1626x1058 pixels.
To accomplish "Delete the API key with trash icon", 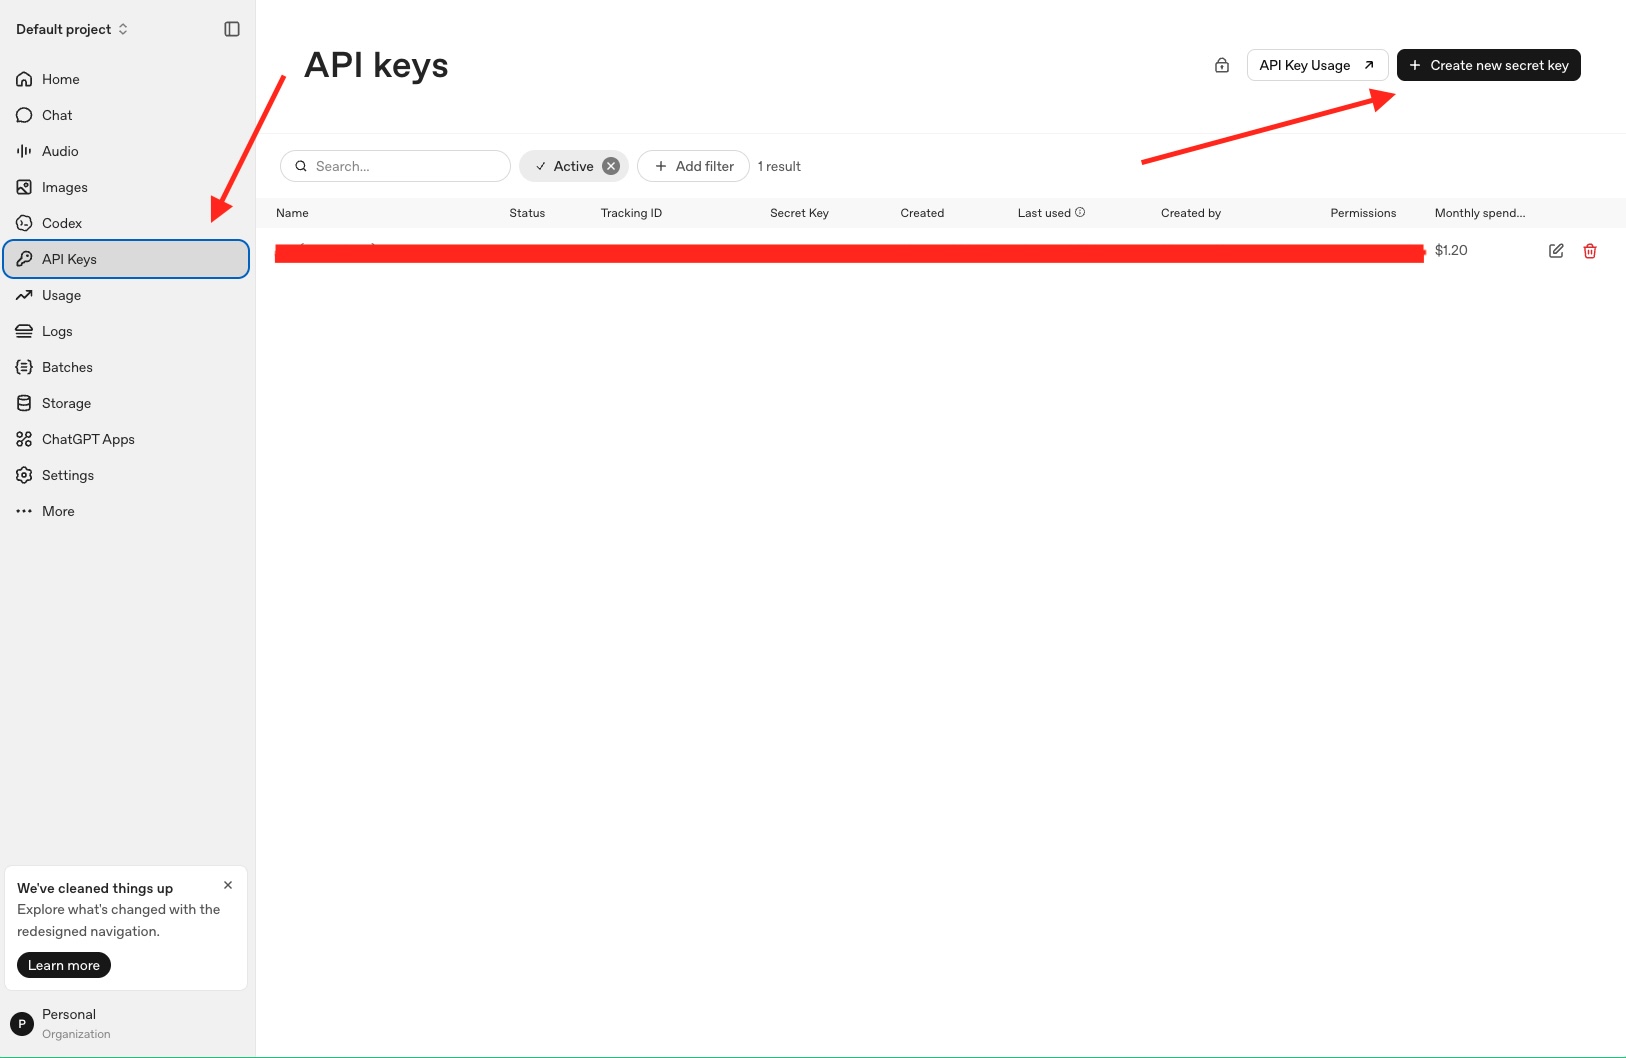I will (1590, 251).
